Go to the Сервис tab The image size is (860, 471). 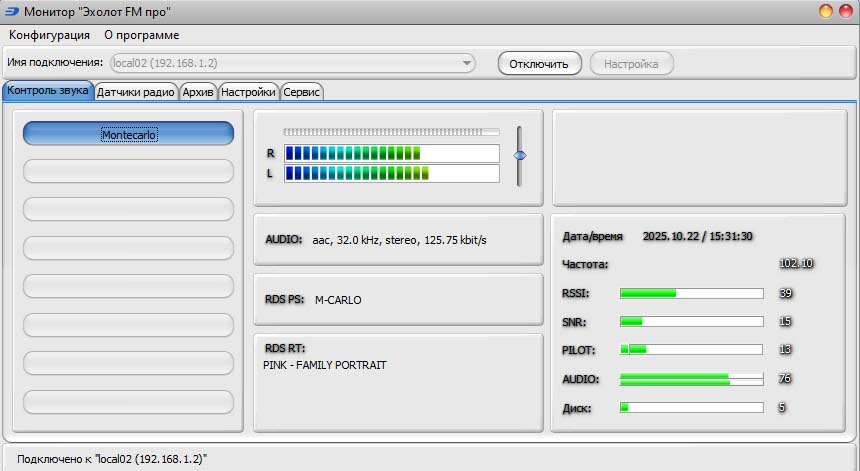click(302, 92)
